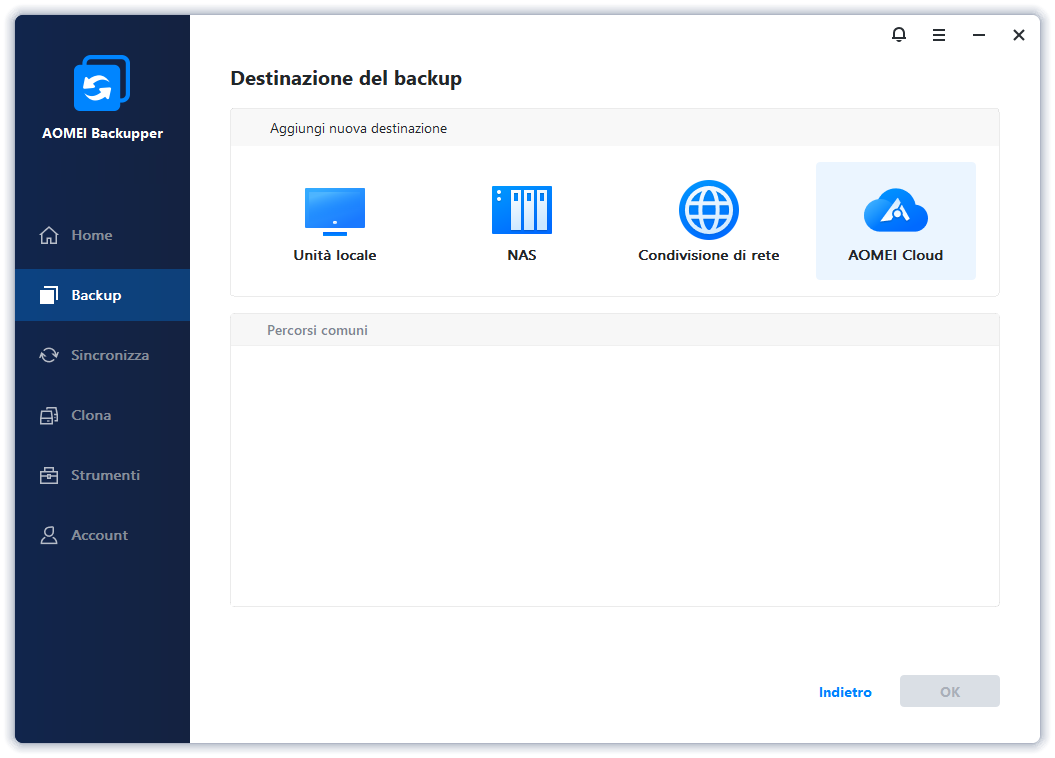Viewport: 1055px width, 758px height.
Task: Switch to the Sincronizza section
Action: coord(109,355)
